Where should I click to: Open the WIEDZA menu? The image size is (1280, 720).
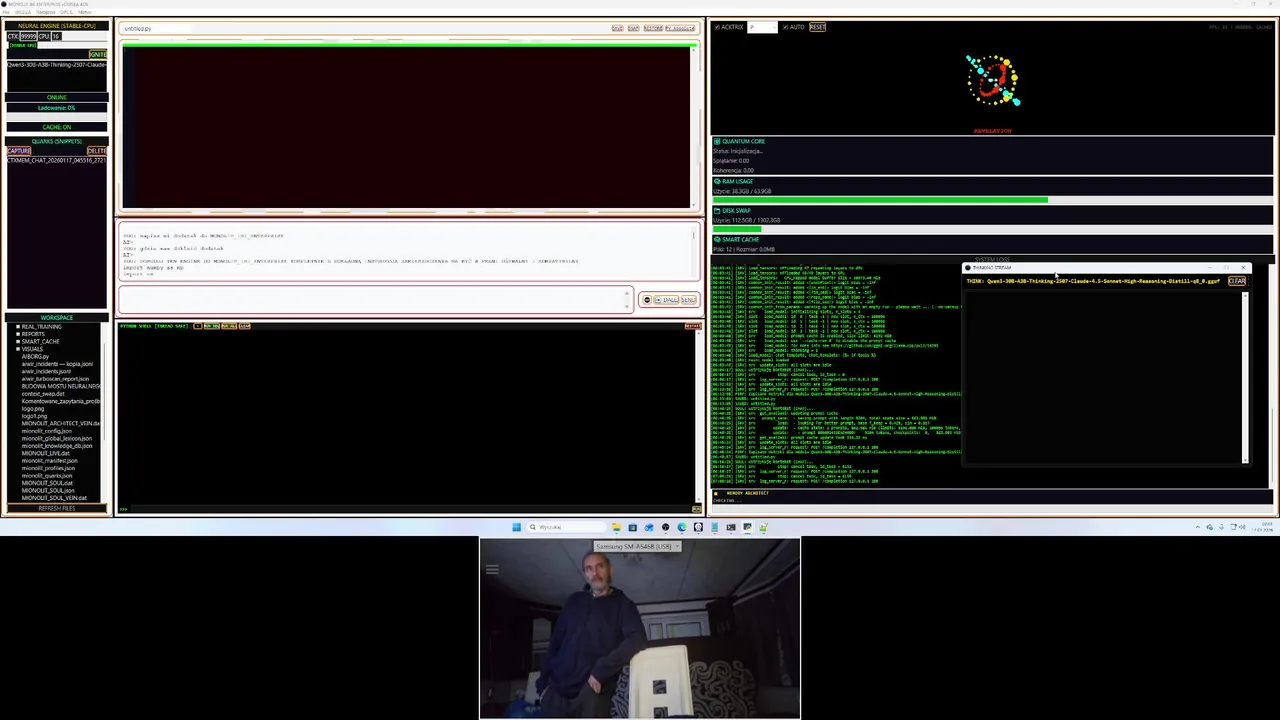pos(23,12)
